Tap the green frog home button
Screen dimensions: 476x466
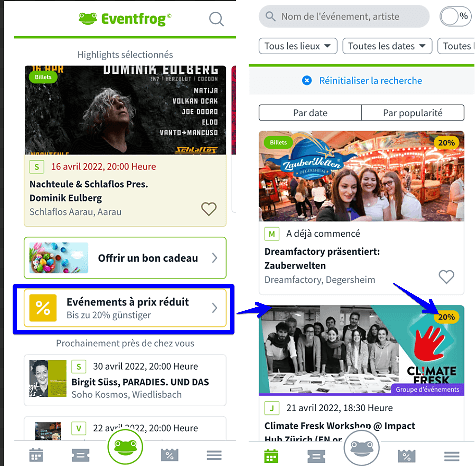(x=125, y=447)
